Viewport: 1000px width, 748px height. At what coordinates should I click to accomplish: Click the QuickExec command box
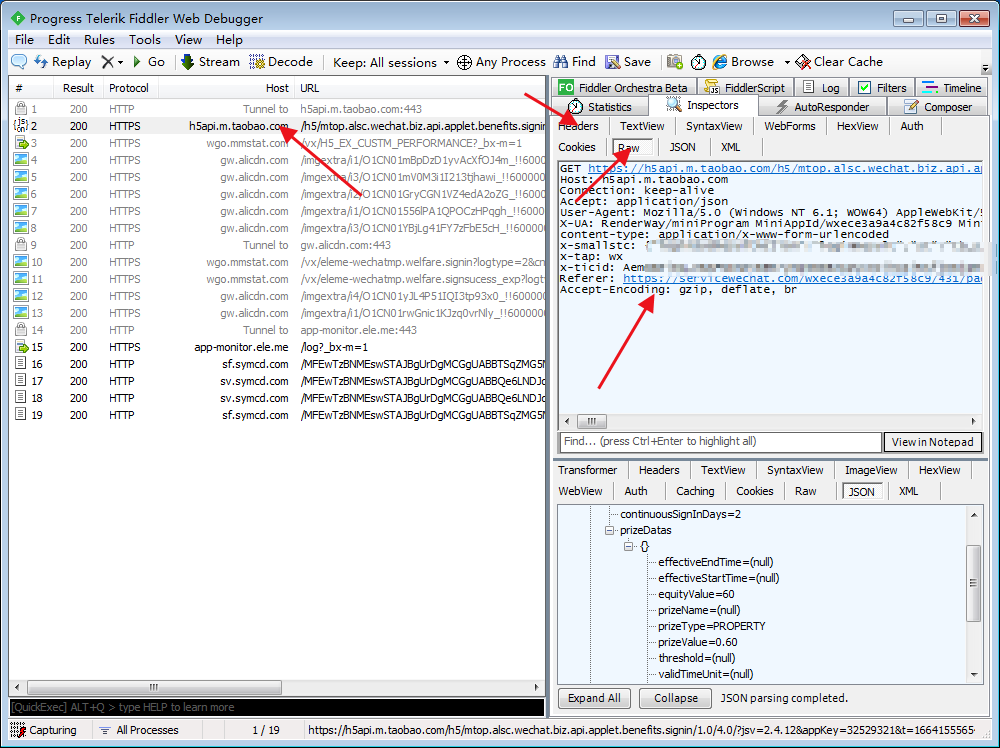point(277,707)
